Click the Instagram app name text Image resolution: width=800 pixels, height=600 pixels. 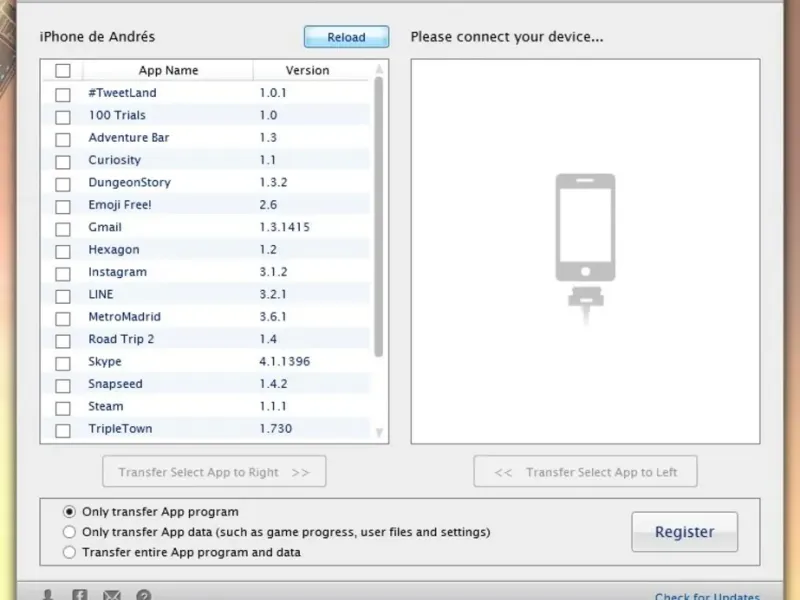(x=117, y=272)
